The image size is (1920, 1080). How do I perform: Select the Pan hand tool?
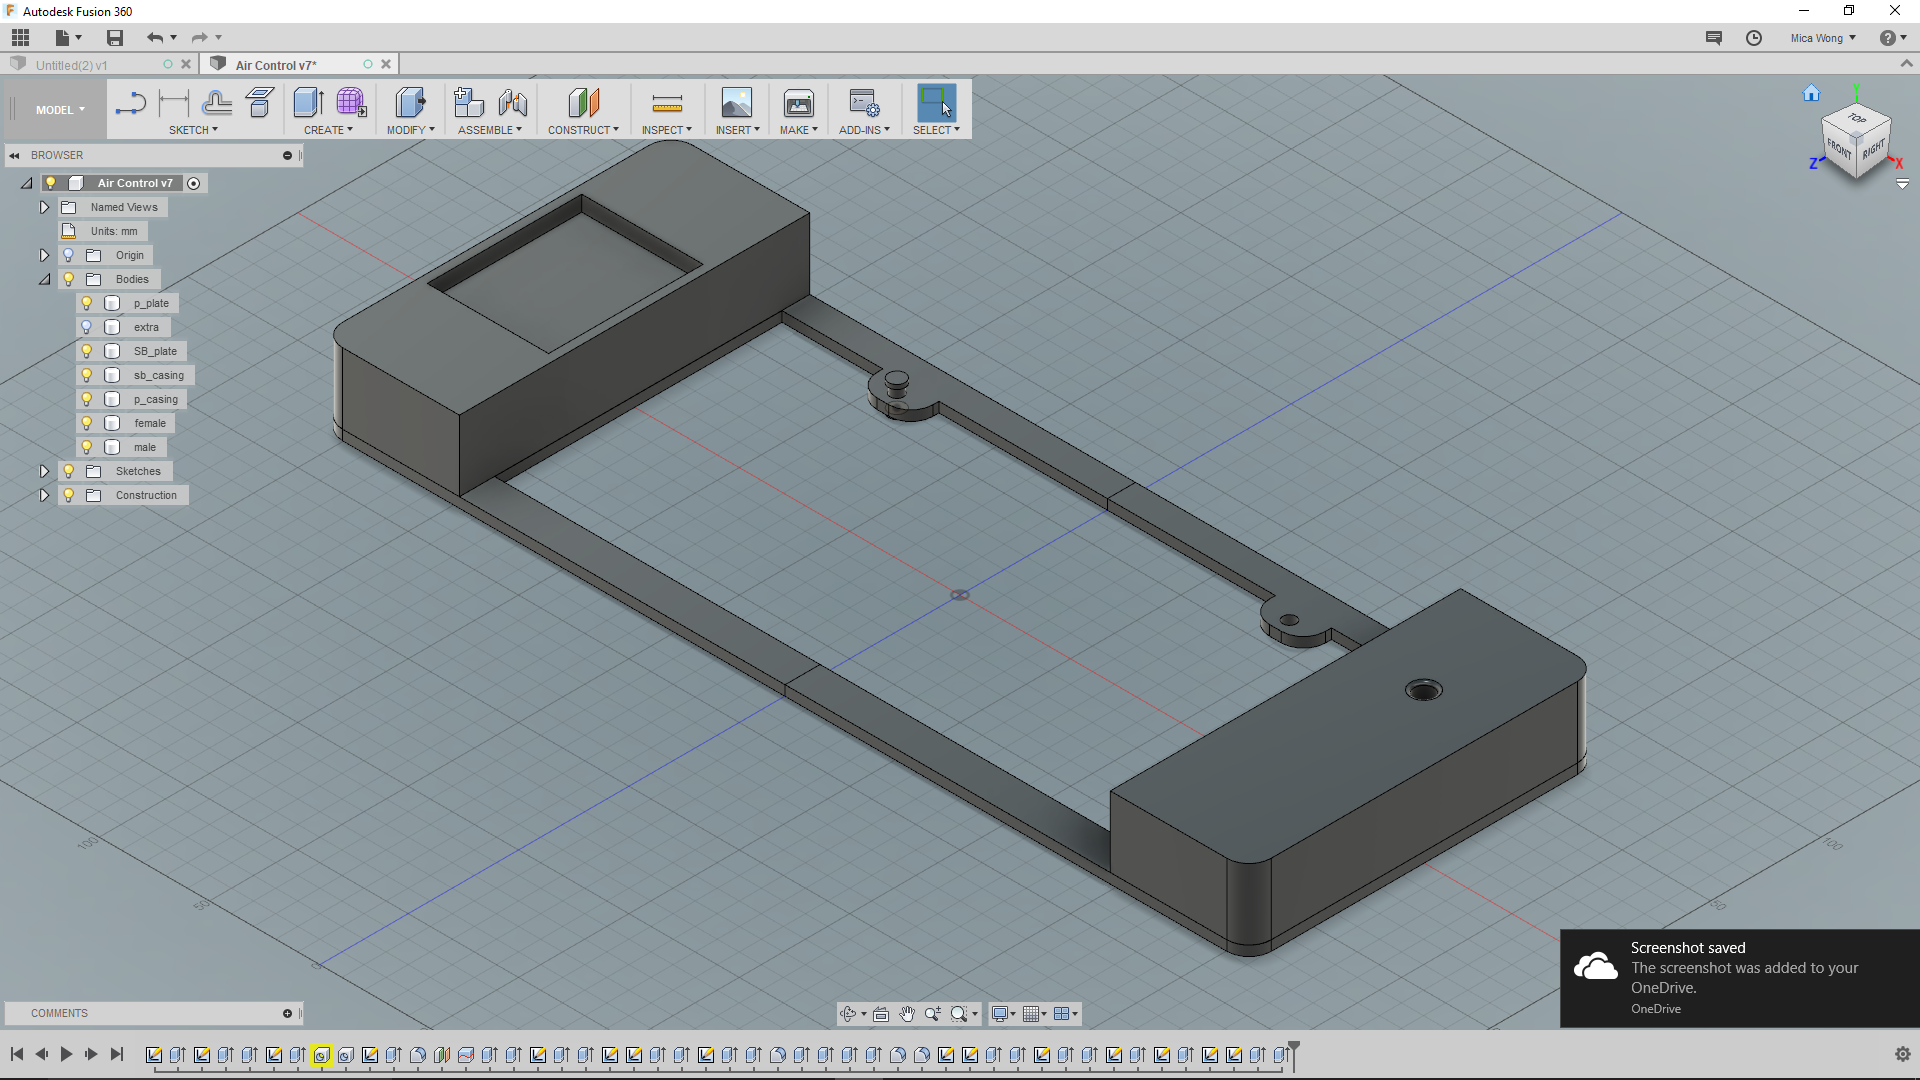pos(907,1014)
